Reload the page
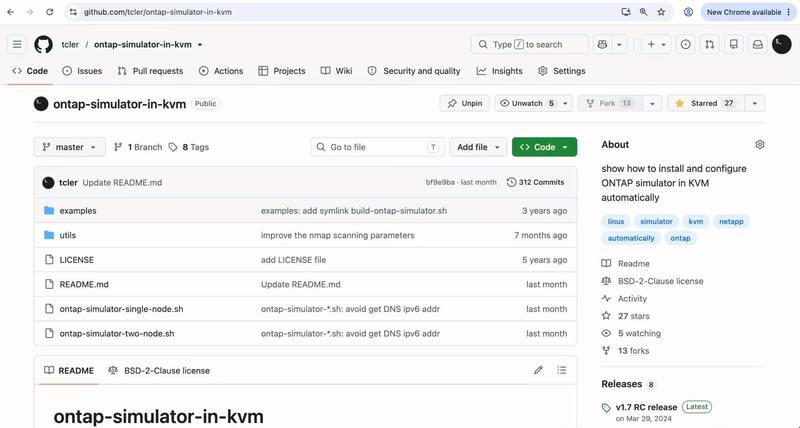The height and width of the screenshot is (428, 800). point(49,12)
